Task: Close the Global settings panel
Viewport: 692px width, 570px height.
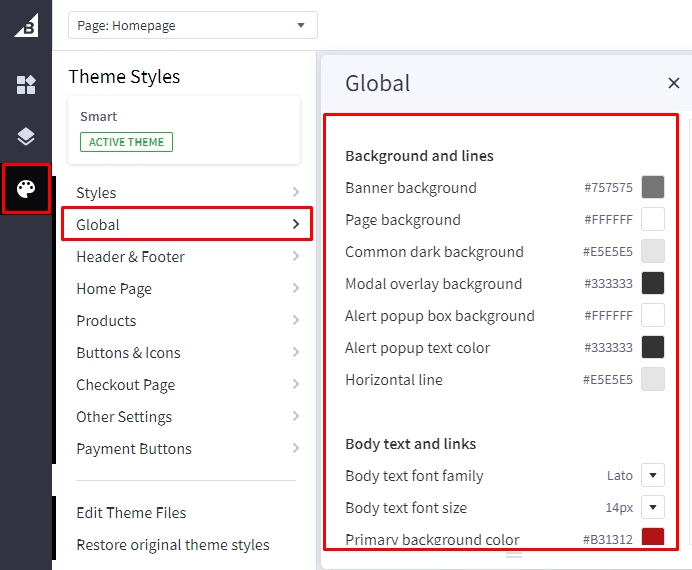Action: coord(673,83)
